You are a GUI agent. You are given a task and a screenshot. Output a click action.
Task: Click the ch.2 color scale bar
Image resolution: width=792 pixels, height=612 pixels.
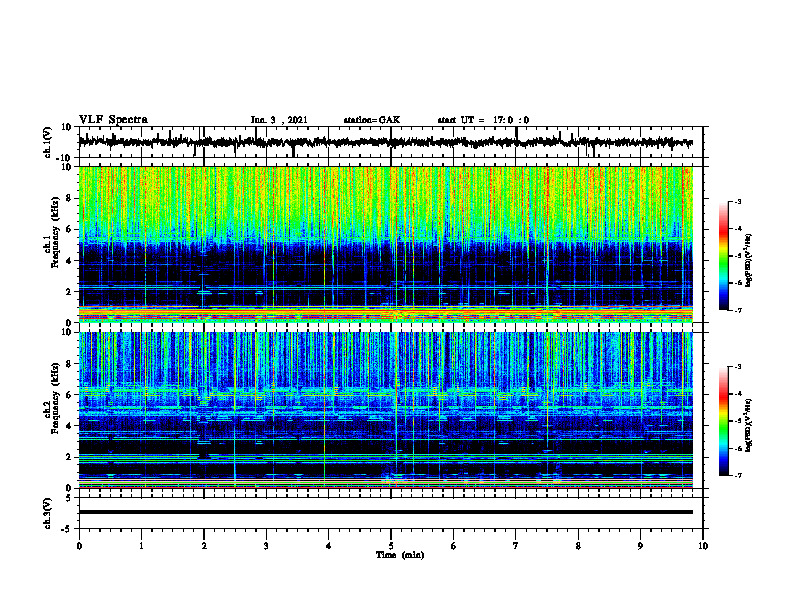pyautogui.click(x=723, y=421)
